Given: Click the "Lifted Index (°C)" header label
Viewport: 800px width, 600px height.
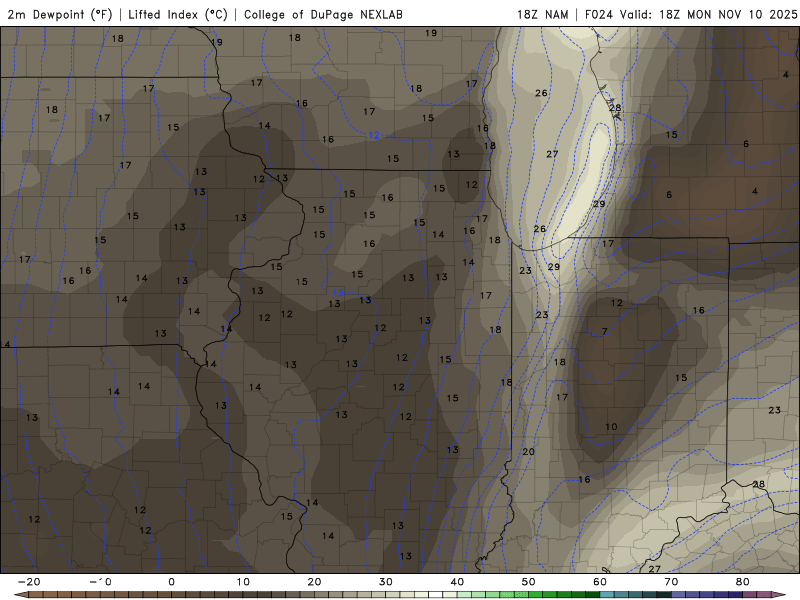Looking at the screenshot, I should click(x=178, y=14).
